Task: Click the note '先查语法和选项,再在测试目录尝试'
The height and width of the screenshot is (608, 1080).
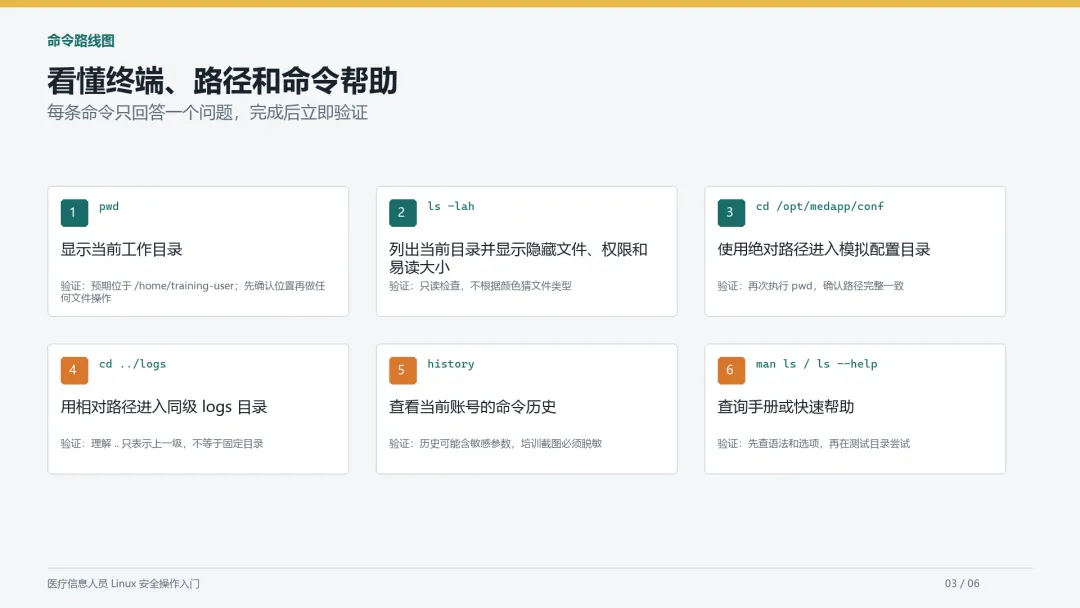Action: pyautogui.click(x=813, y=443)
